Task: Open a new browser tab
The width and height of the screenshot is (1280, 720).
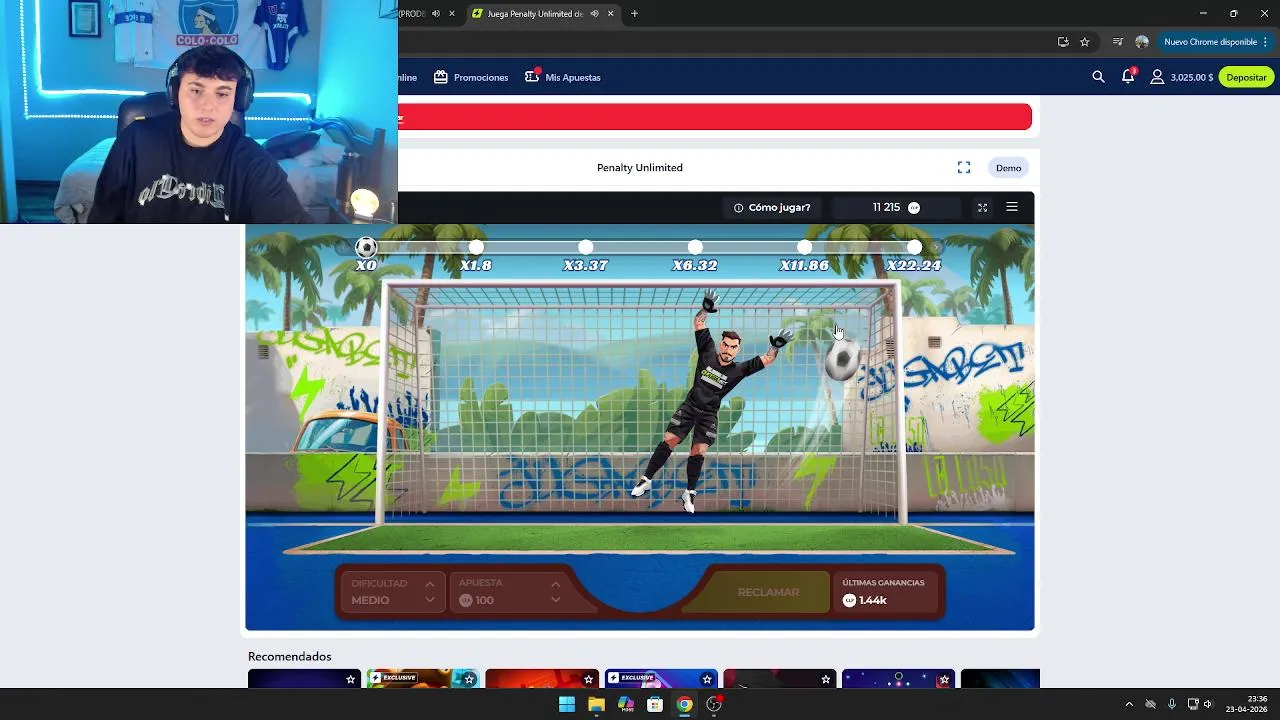Action: coord(634,13)
